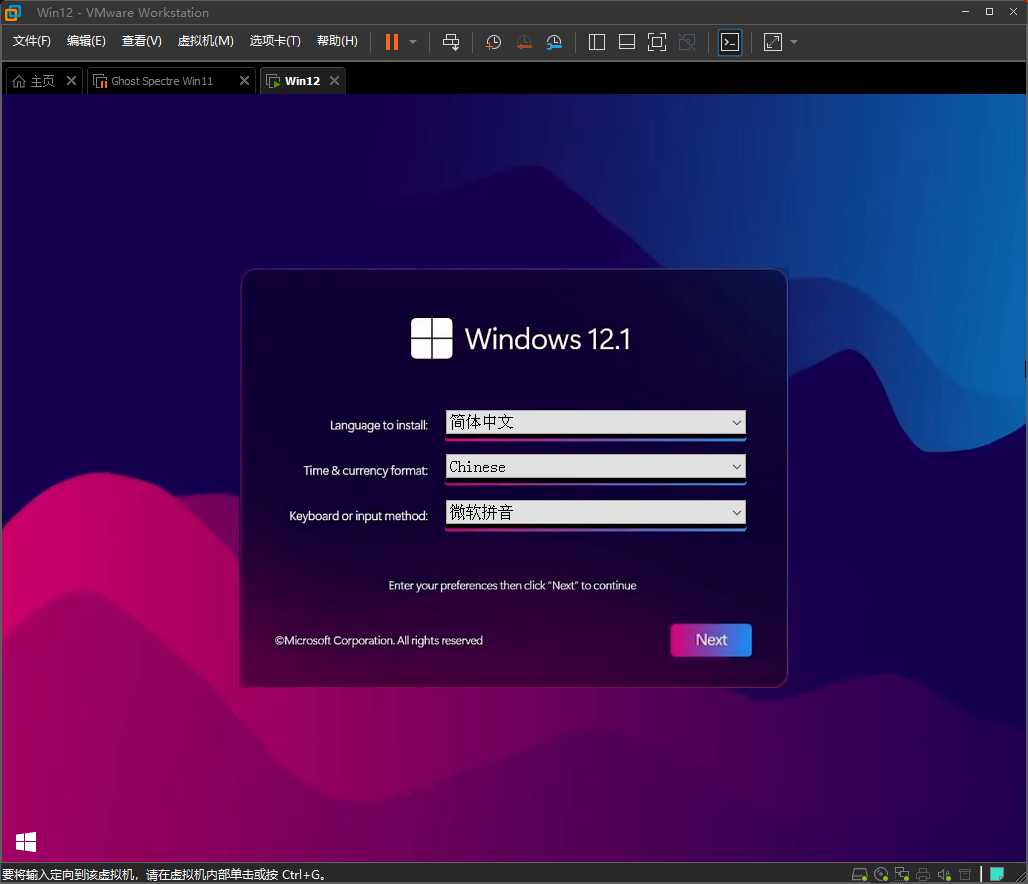The width and height of the screenshot is (1028, 884).
Task: Open the Time & currency format dropdown
Action: click(595, 467)
